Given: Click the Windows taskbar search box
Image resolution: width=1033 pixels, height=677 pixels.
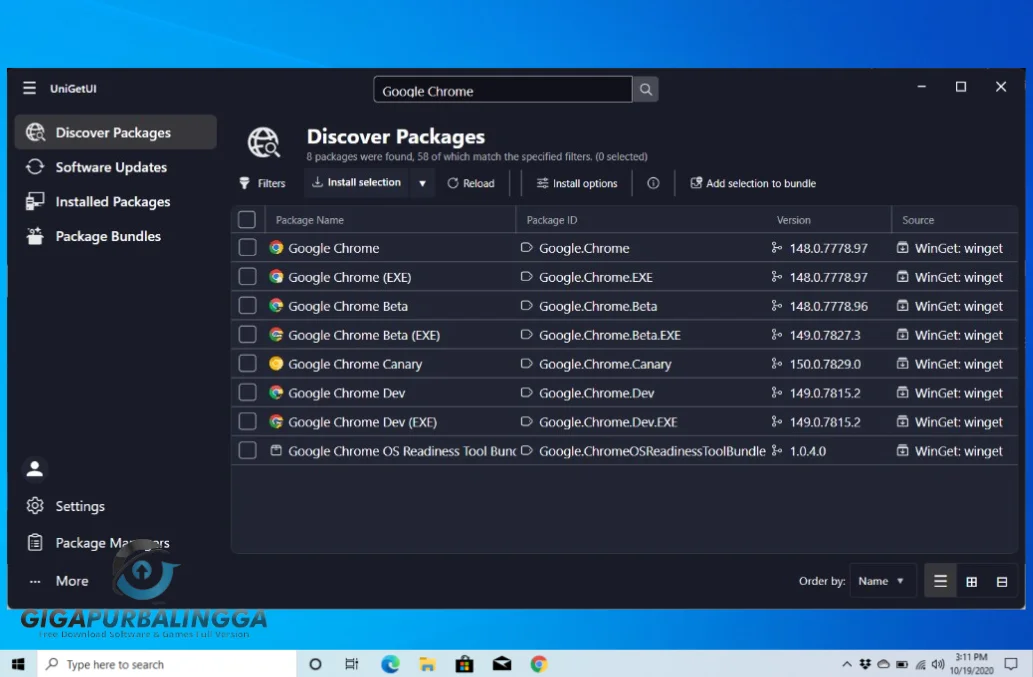Looking at the screenshot, I should click(167, 664).
